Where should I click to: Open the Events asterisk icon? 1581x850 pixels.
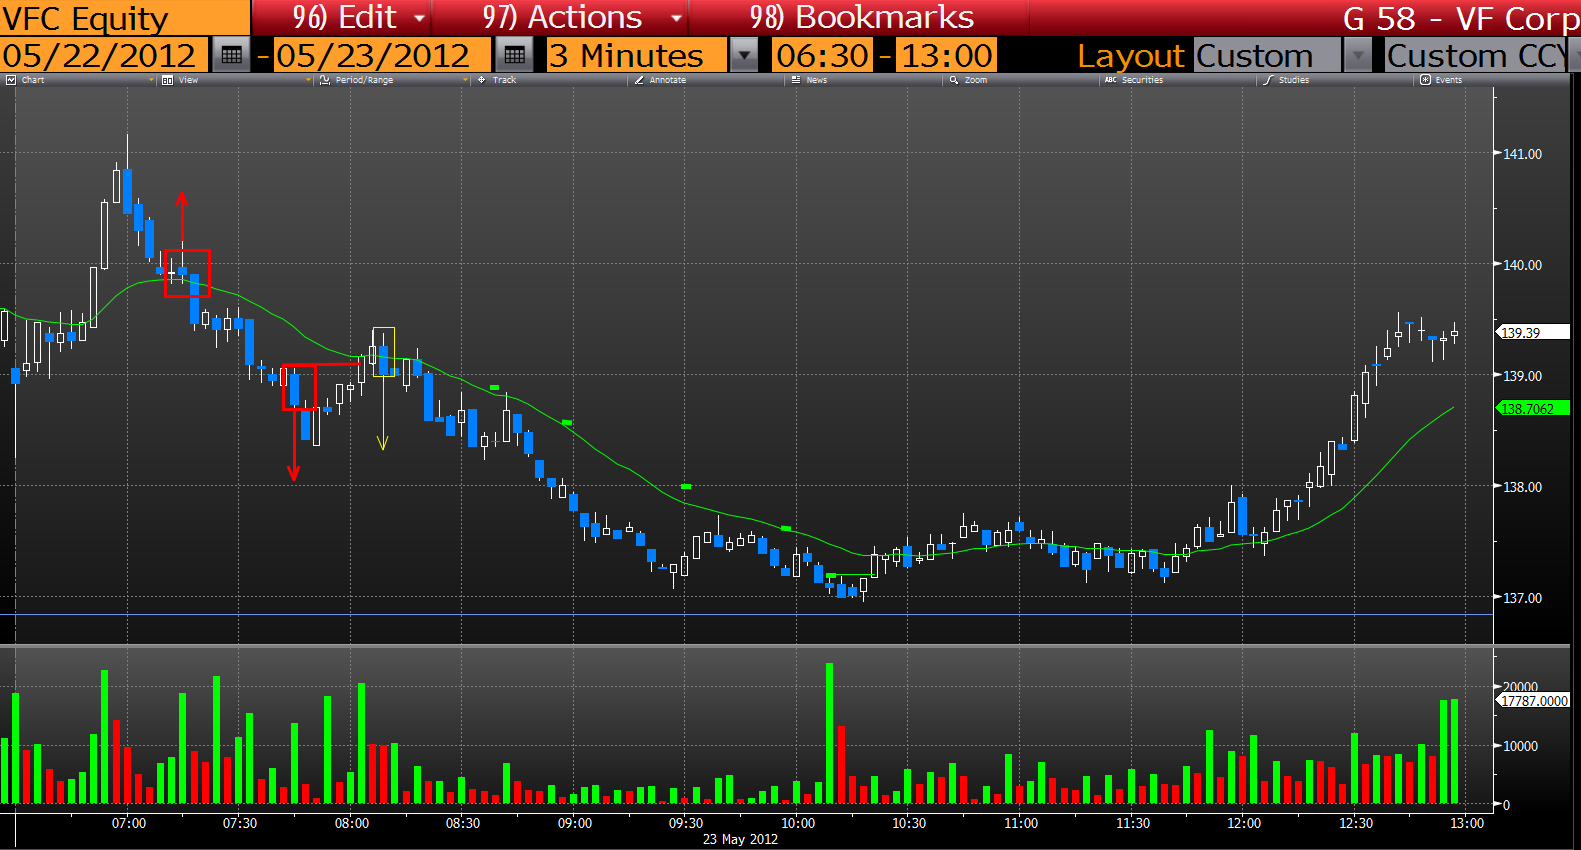coord(1425,80)
